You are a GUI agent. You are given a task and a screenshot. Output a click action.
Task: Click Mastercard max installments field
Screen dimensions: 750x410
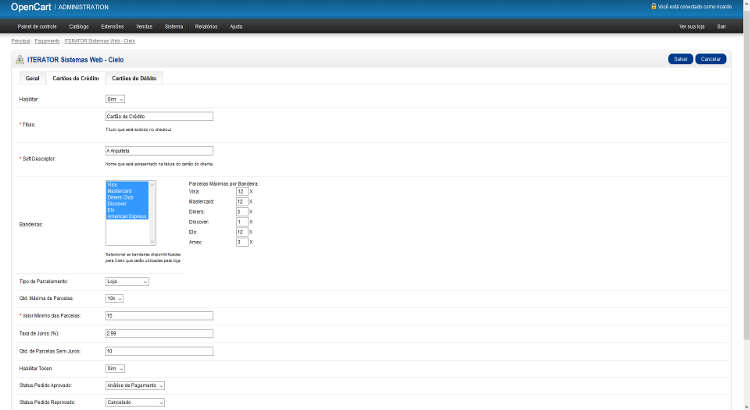click(x=242, y=201)
